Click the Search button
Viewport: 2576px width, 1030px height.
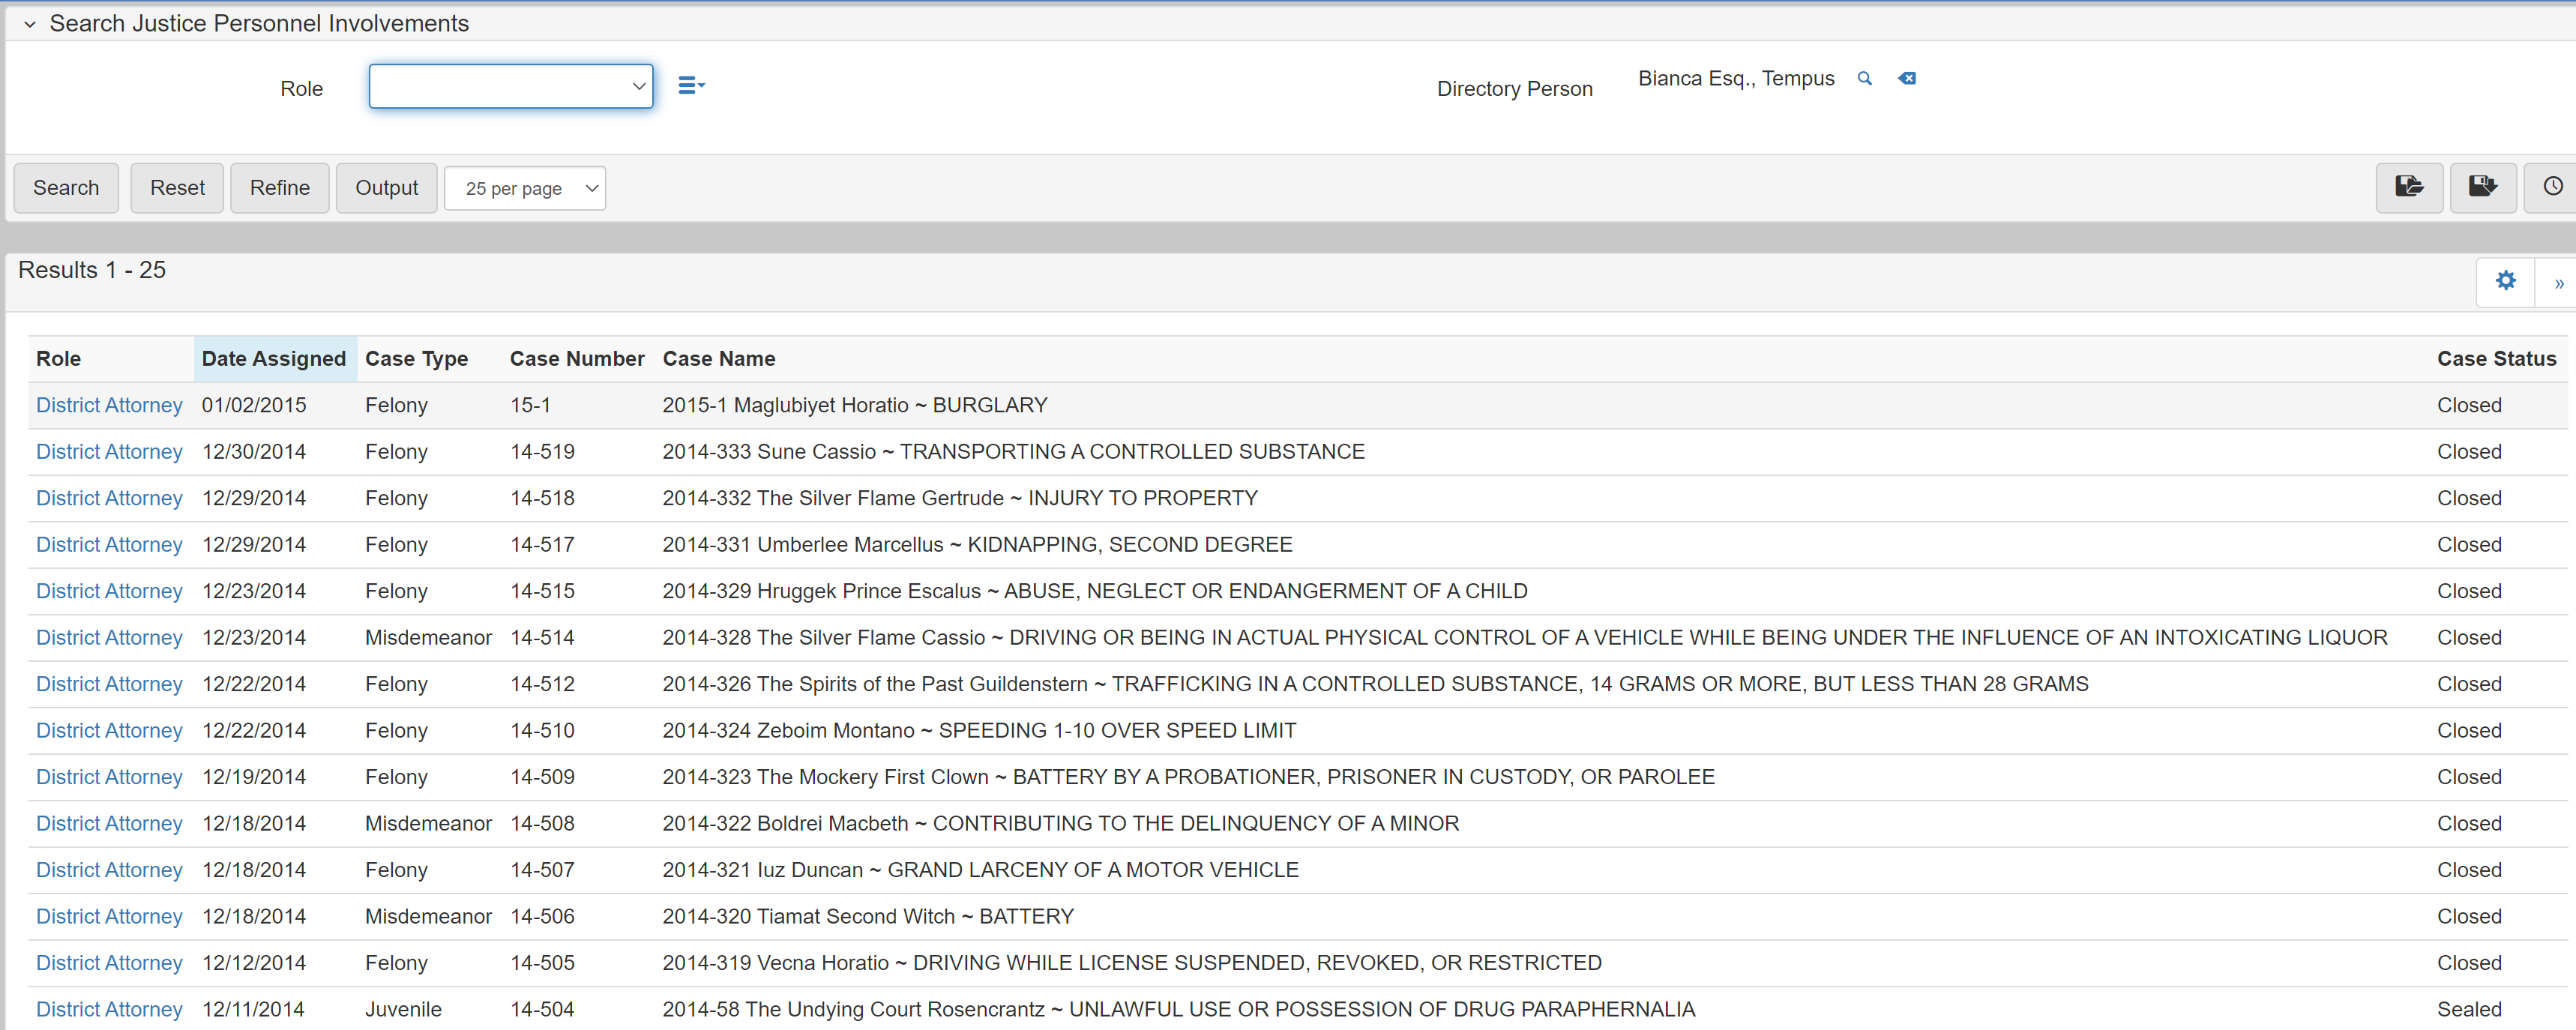pyautogui.click(x=66, y=187)
